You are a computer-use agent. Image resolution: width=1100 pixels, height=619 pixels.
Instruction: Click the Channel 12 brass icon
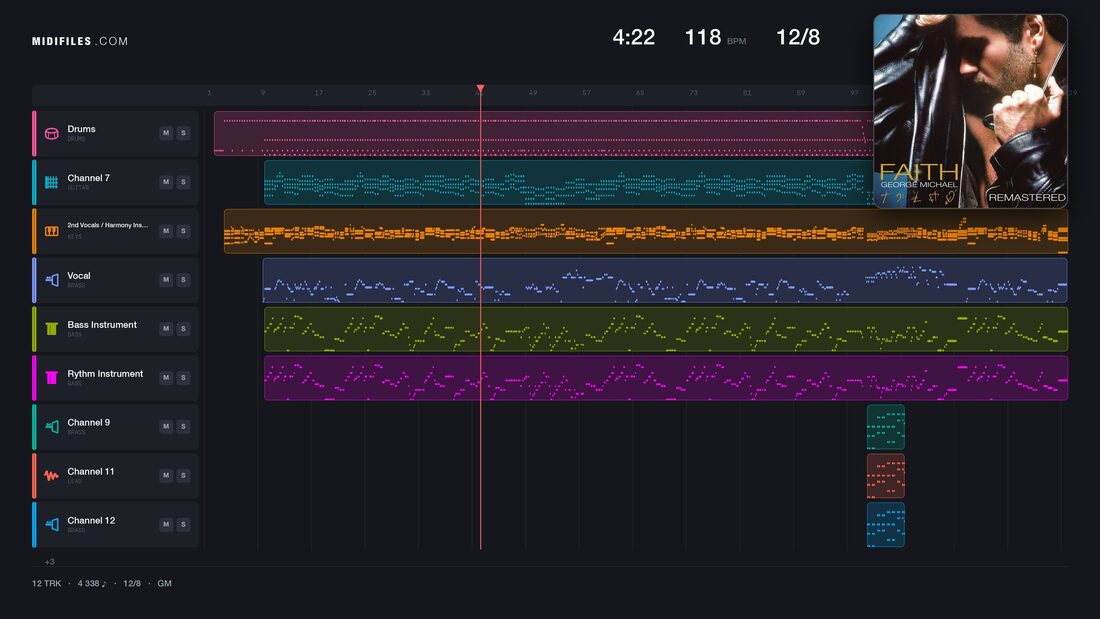click(x=51, y=524)
